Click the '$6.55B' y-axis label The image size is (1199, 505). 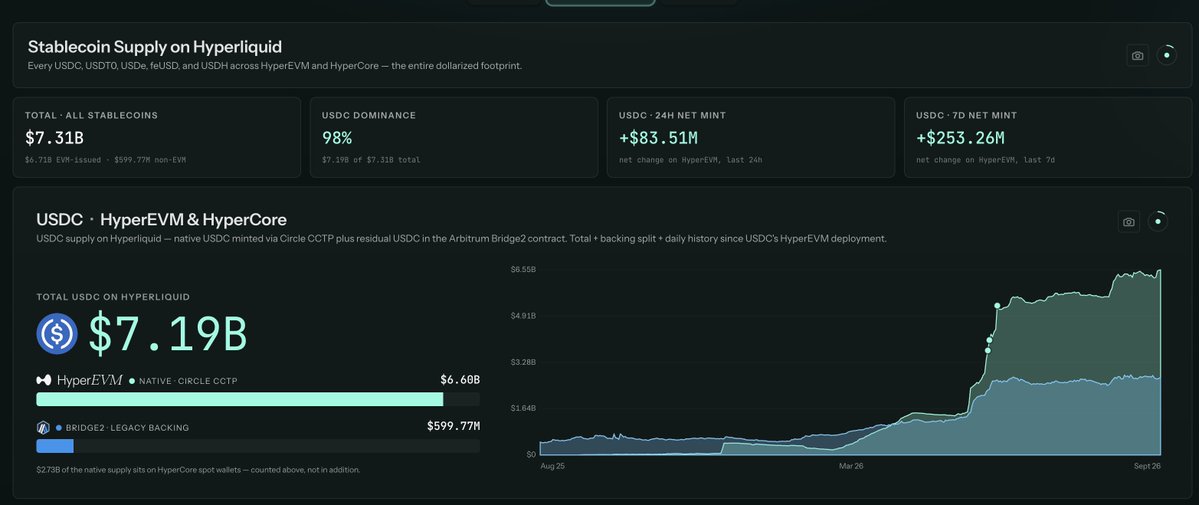tap(523, 269)
